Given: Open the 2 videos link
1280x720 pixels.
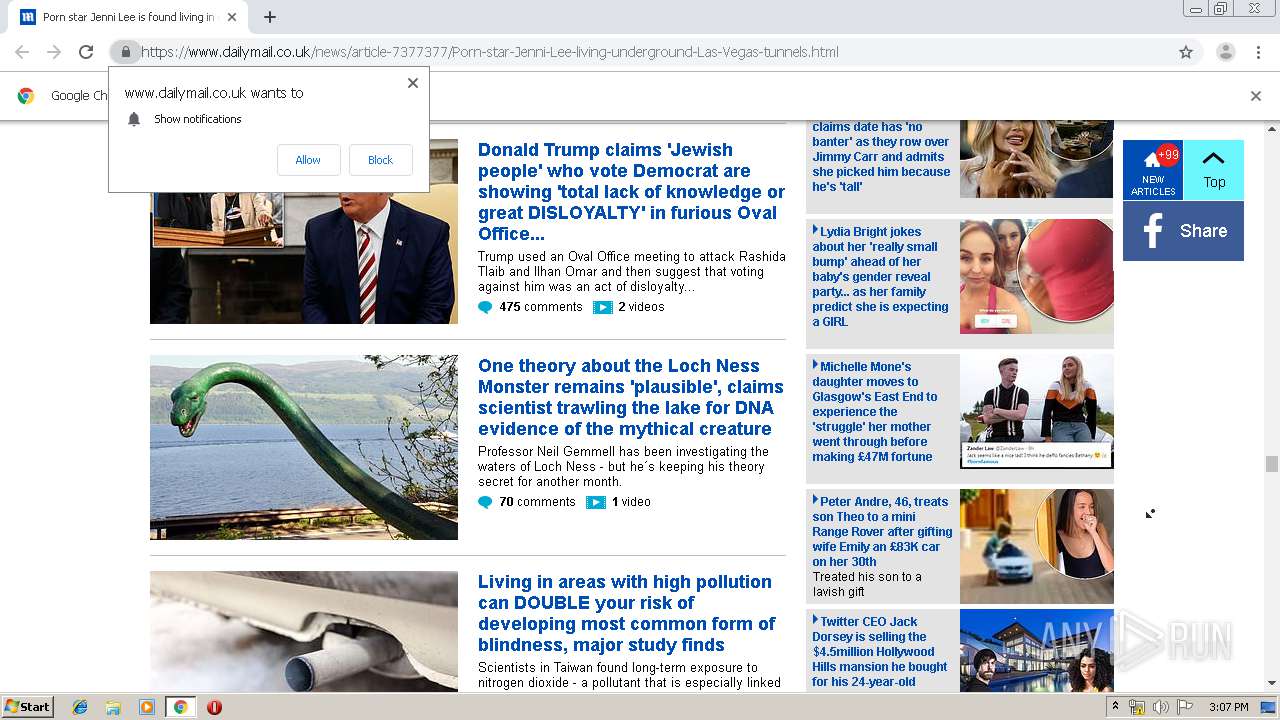Looking at the screenshot, I should [x=641, y=307].
